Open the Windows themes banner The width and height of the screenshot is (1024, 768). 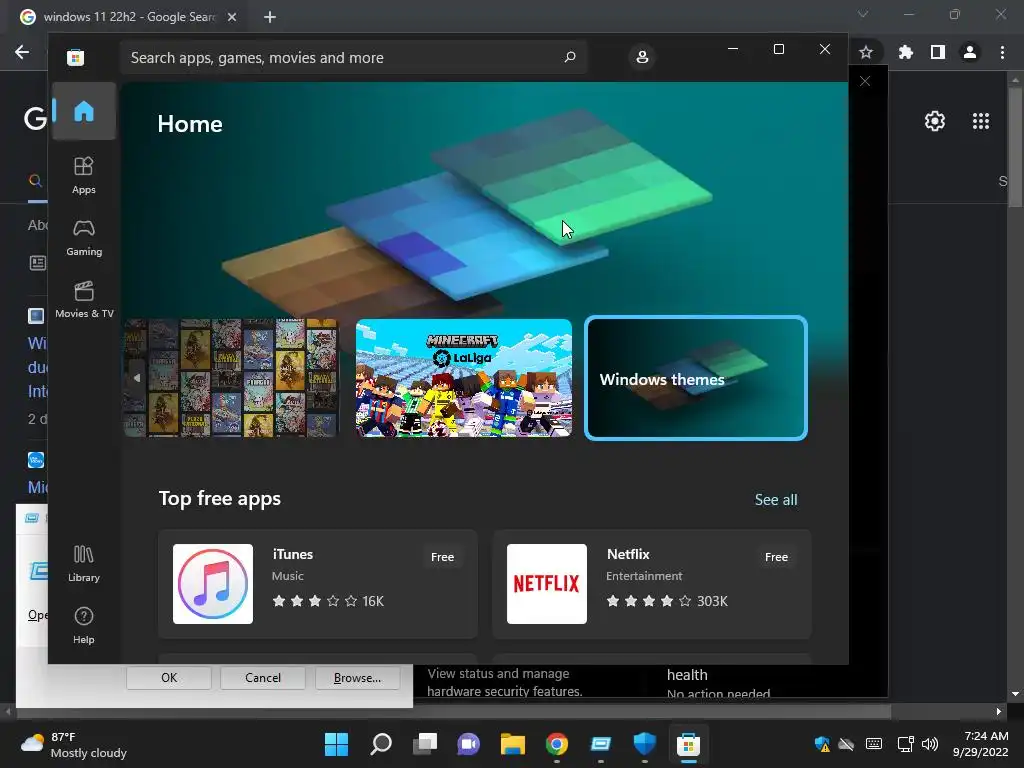pos(696,378)
